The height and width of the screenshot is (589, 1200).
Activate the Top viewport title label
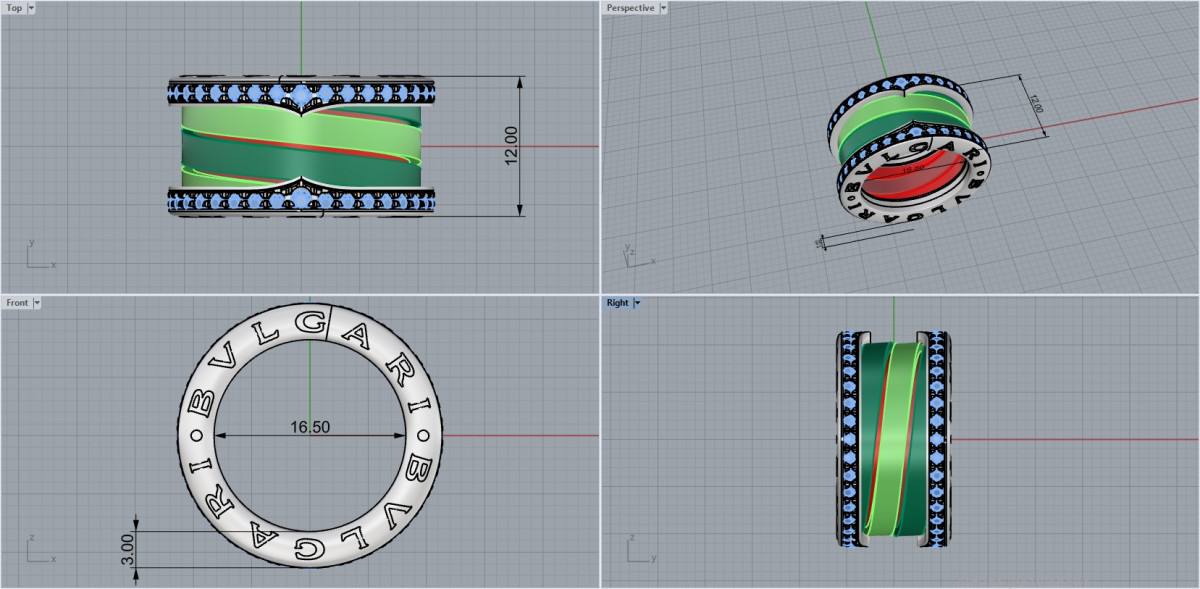click(x=14, y=8)
